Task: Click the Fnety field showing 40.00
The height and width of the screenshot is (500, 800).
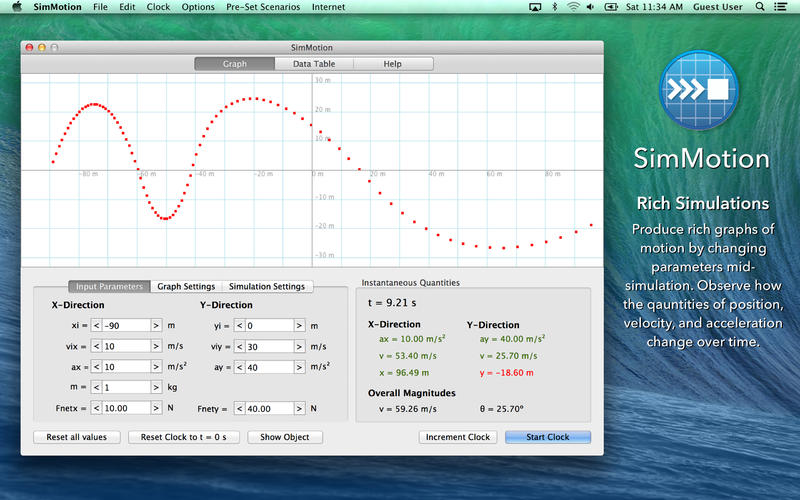Action: point(270,409)
